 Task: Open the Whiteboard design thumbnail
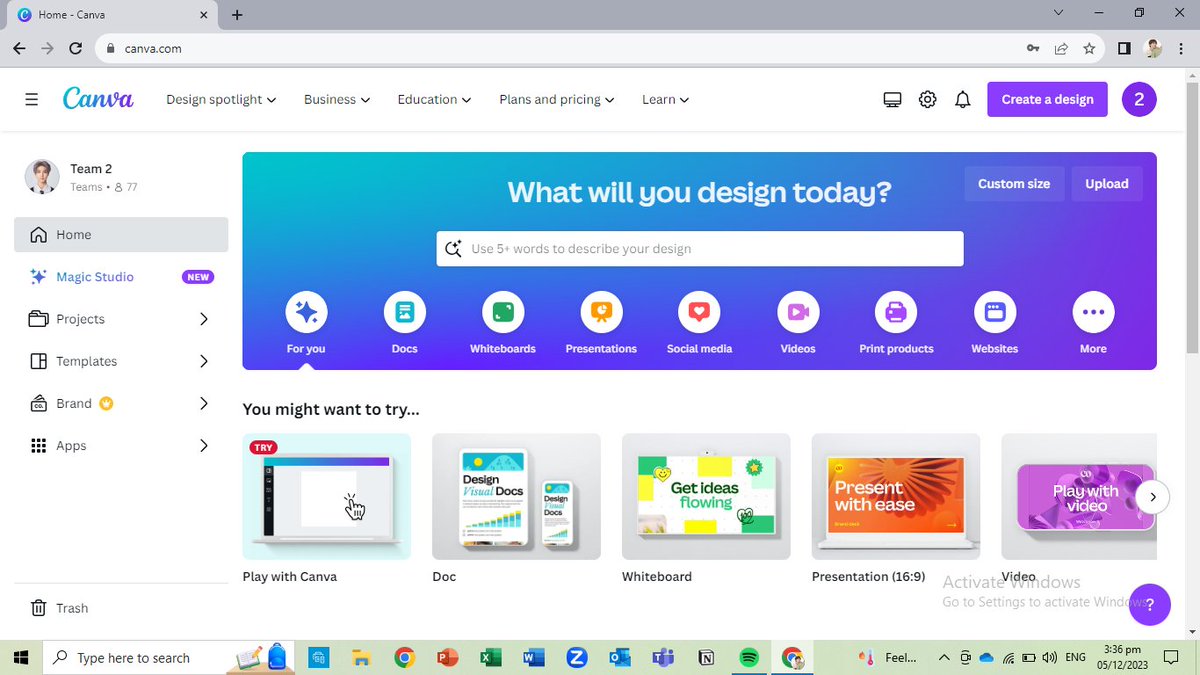[x=706, y=496]
